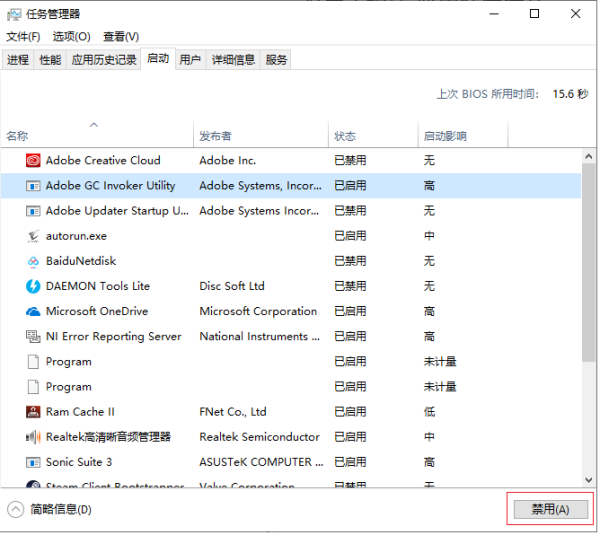The height and width of the screenshot is (535, 600).
Task: Sort by the 状态 column header
Action: [x=373, y=135]
